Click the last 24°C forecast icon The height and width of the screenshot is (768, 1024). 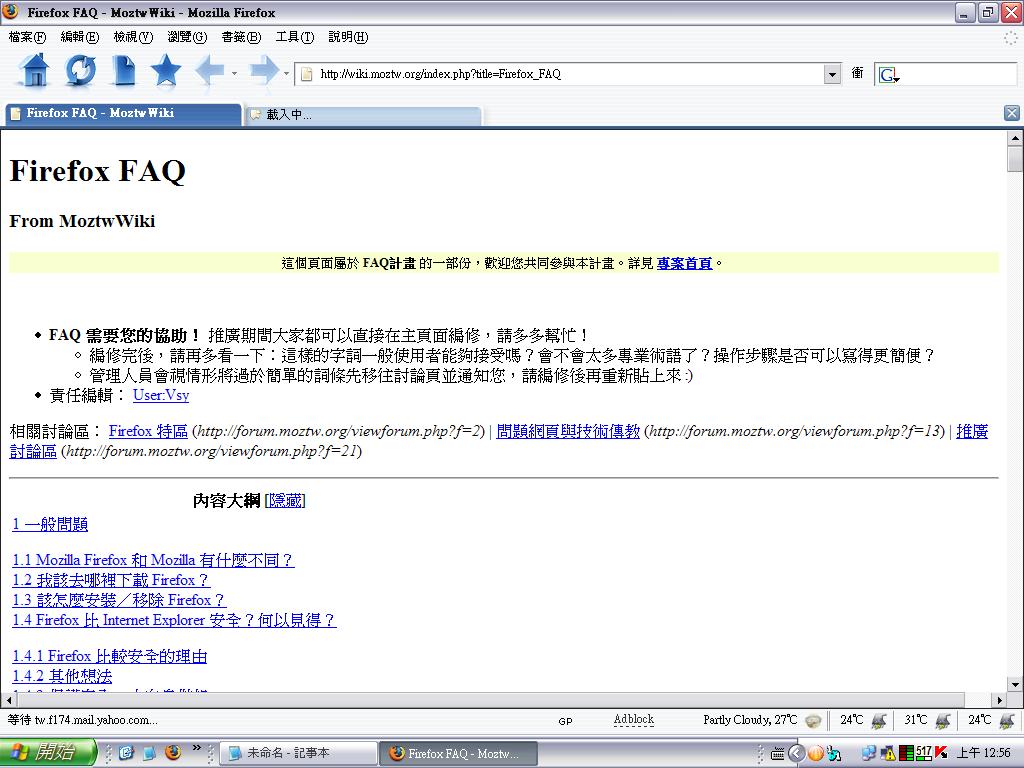pyautogui.click(x=1006, y=720)
